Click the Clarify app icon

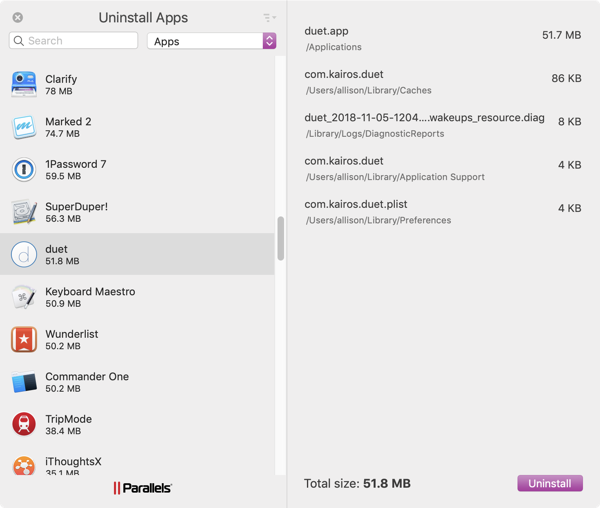24,84
